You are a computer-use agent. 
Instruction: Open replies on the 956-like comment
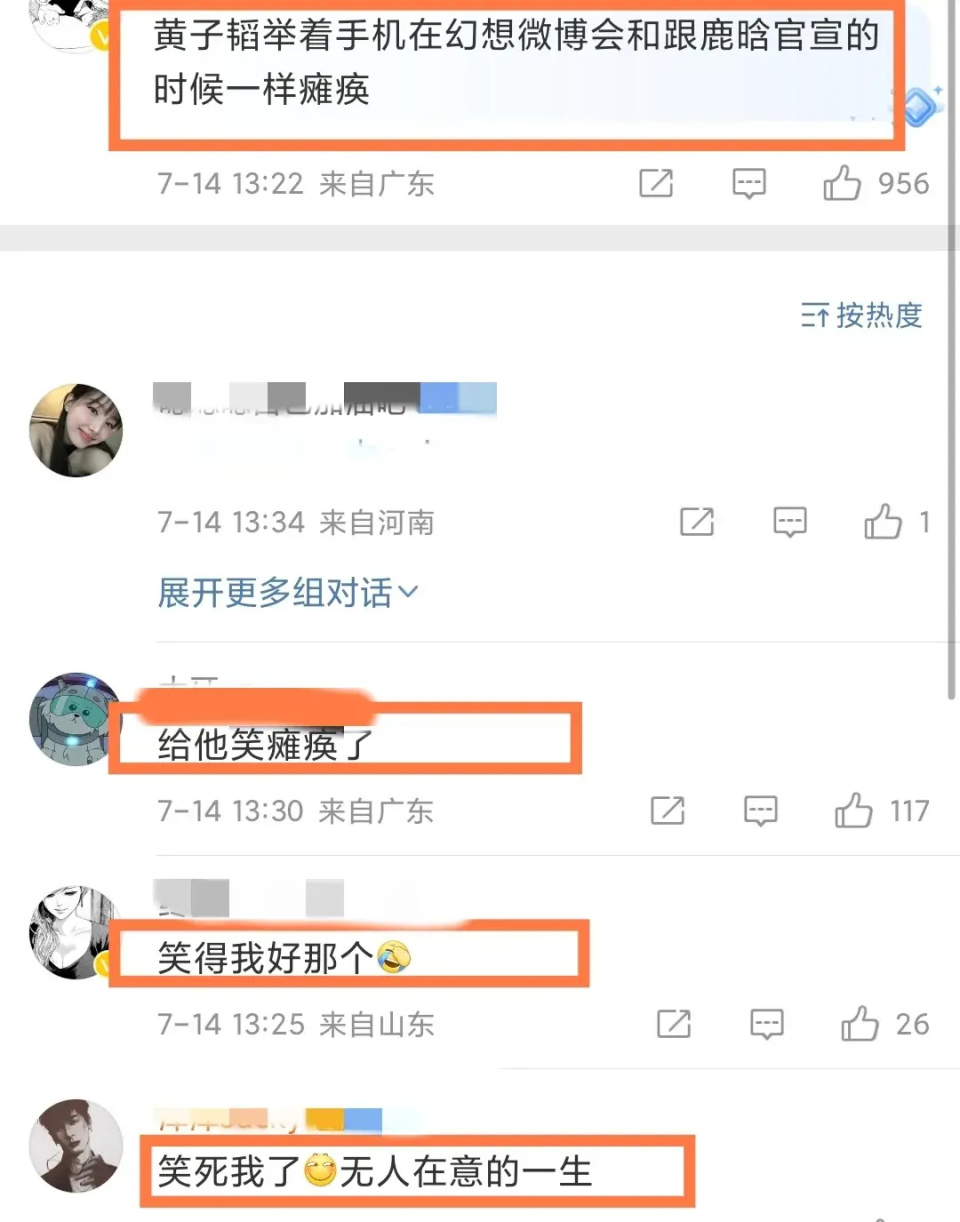749,184
